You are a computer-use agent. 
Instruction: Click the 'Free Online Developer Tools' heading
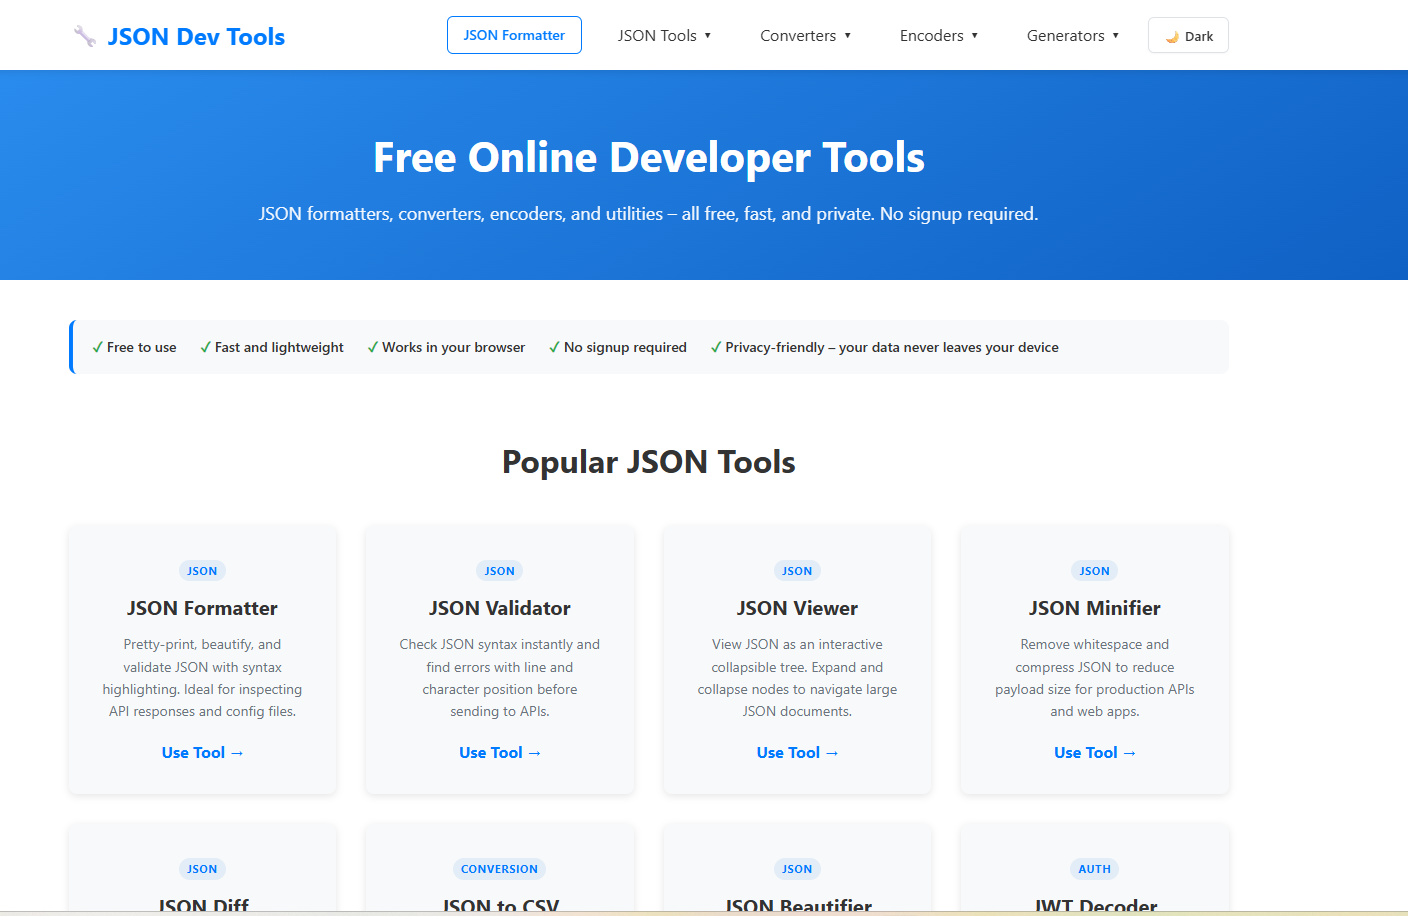649,157
